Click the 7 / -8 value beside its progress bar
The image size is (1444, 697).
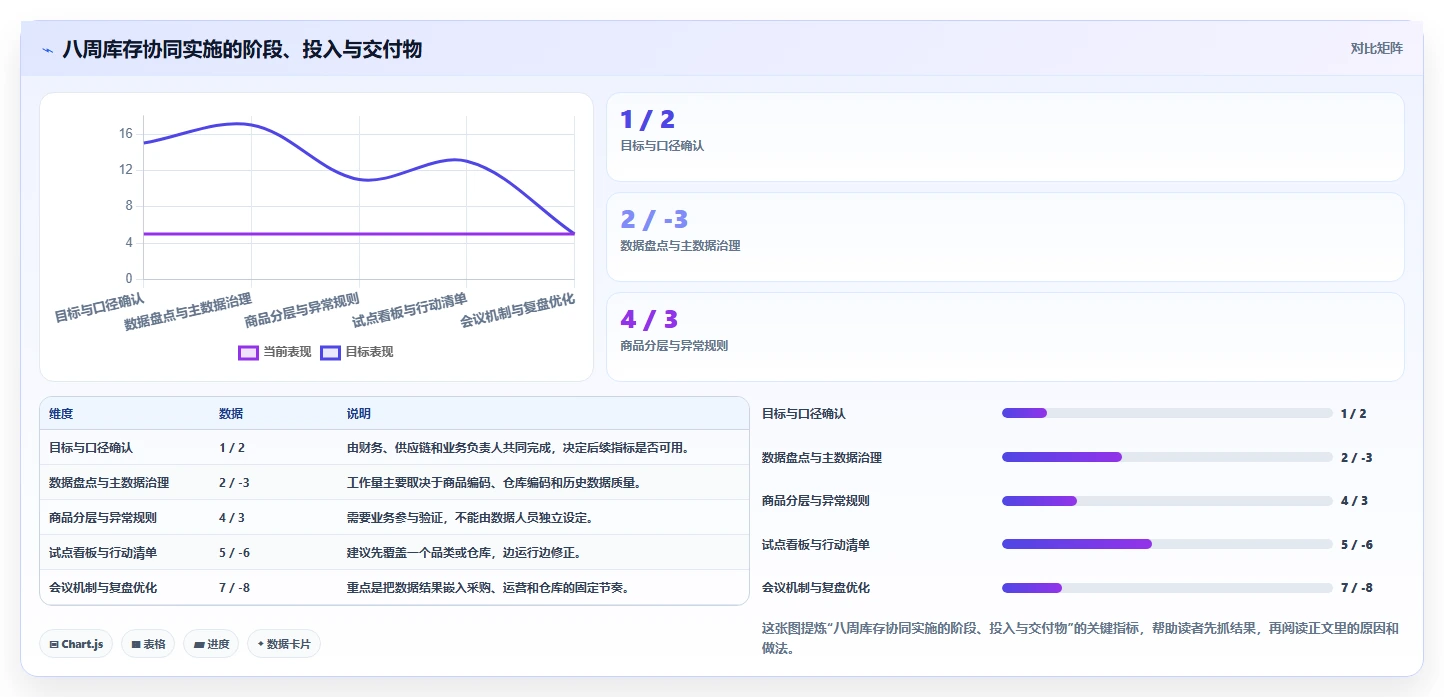[x=1357, y=587]
